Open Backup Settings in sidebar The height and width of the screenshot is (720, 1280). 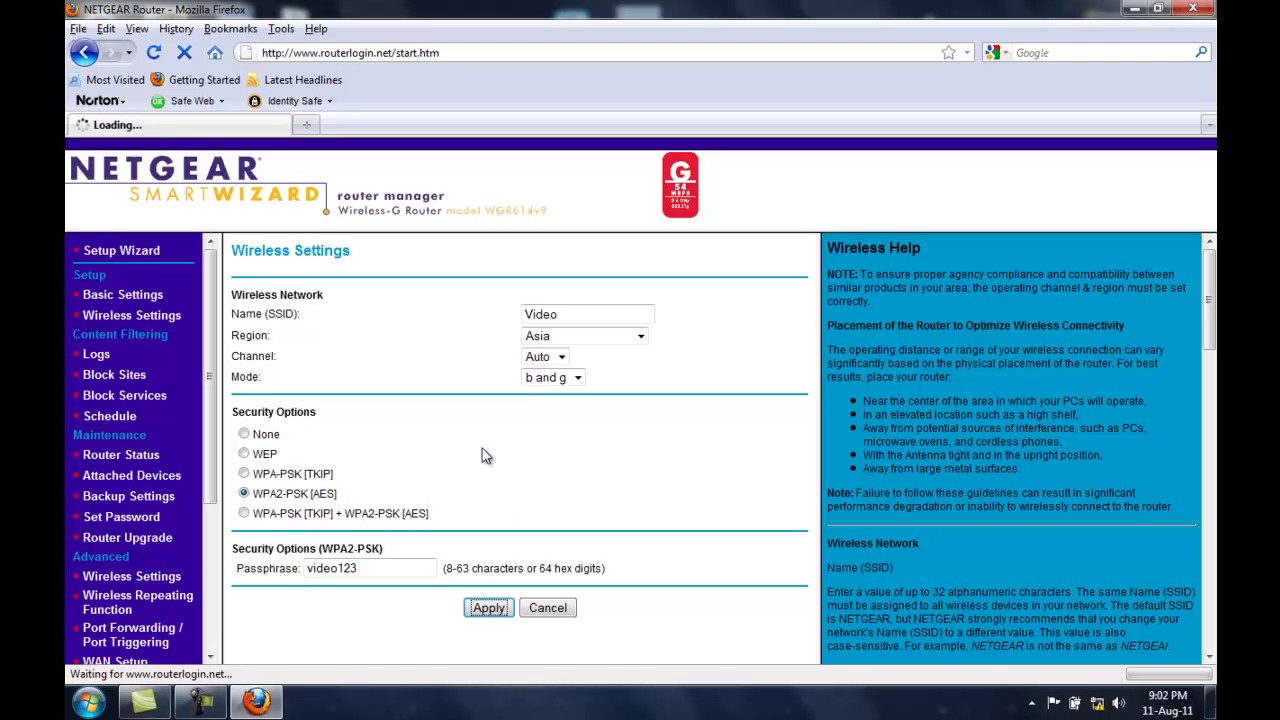tap(128, 496)
